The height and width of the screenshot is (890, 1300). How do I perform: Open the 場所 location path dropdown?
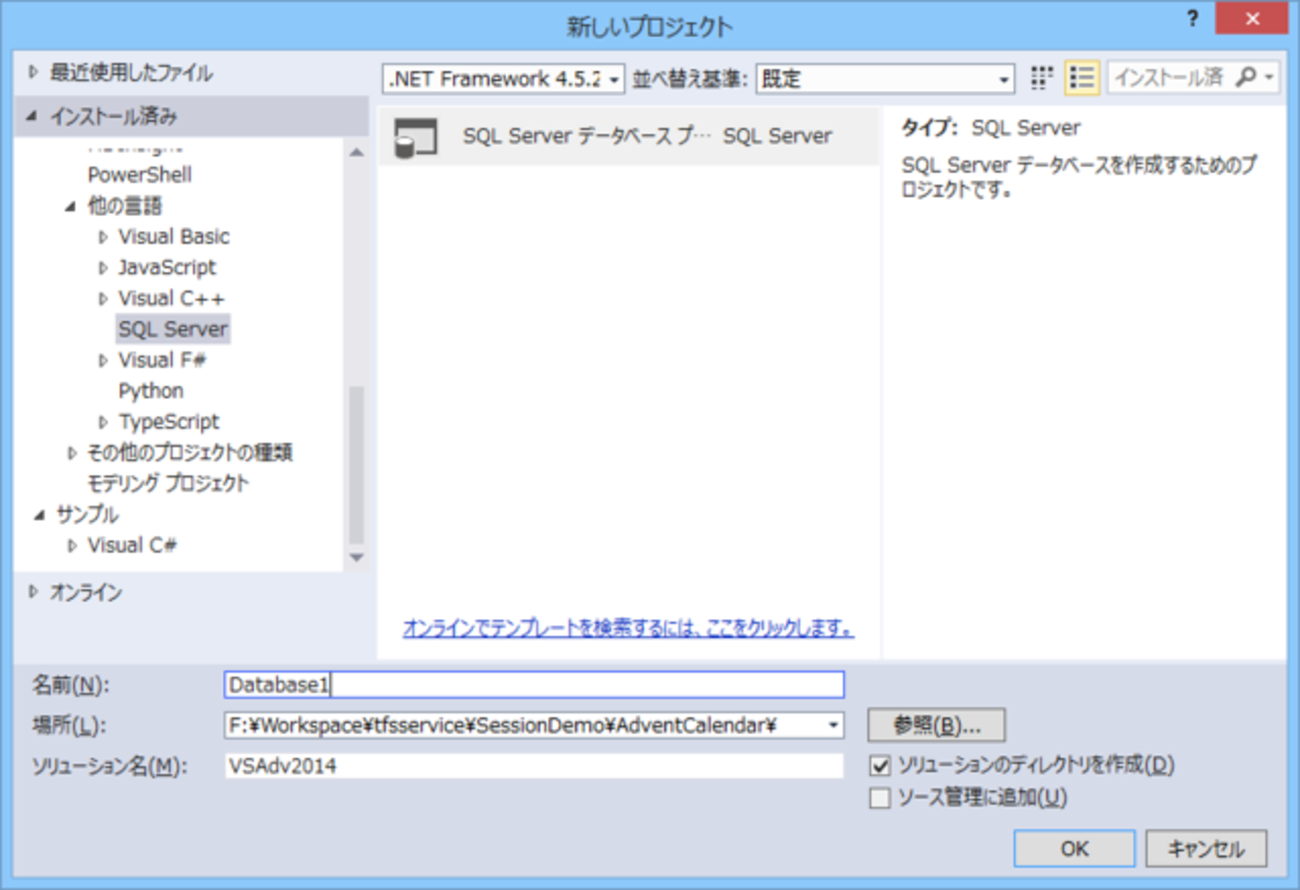coord(834,725)
